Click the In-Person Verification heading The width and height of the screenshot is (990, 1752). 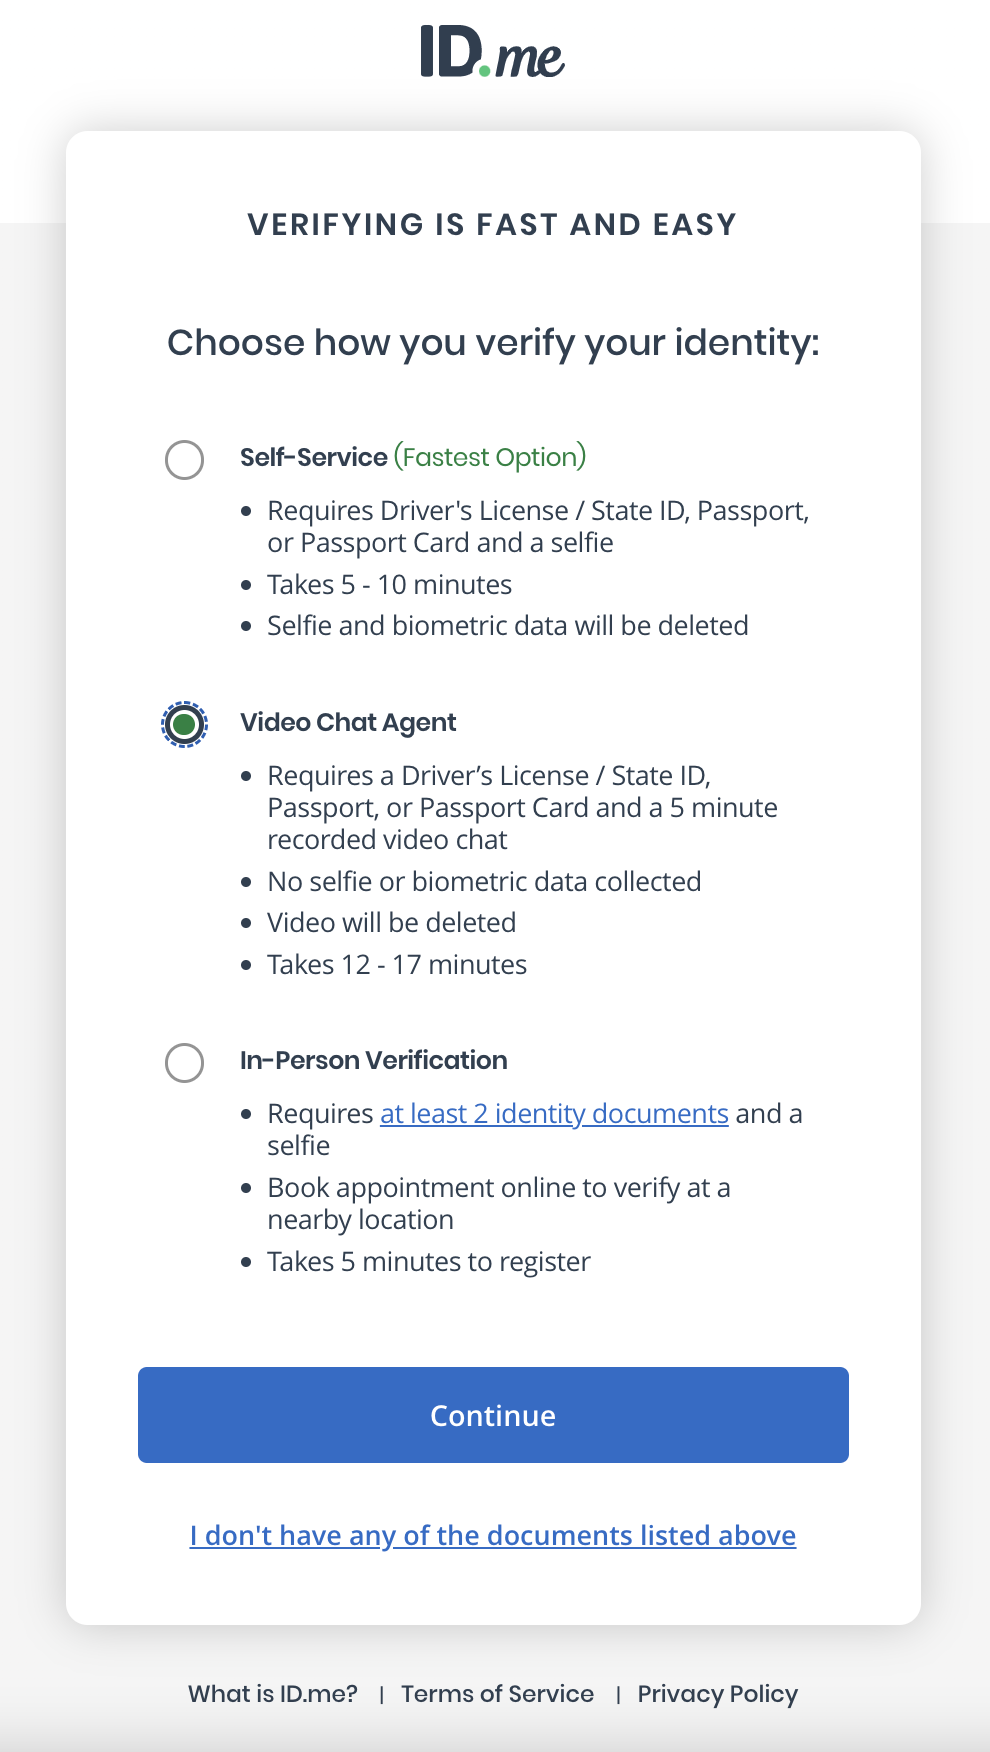coord(373,1060)
